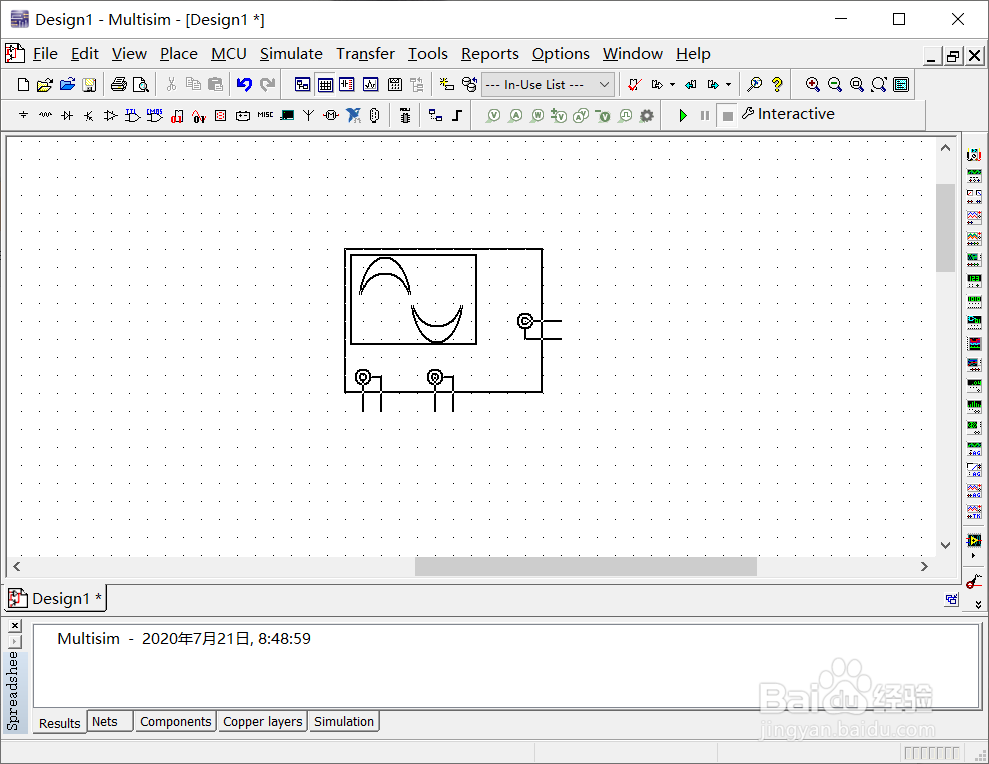The height and width of the screenshot is (764, 989).
Task: Zoom to selected area
Action: 857,85
